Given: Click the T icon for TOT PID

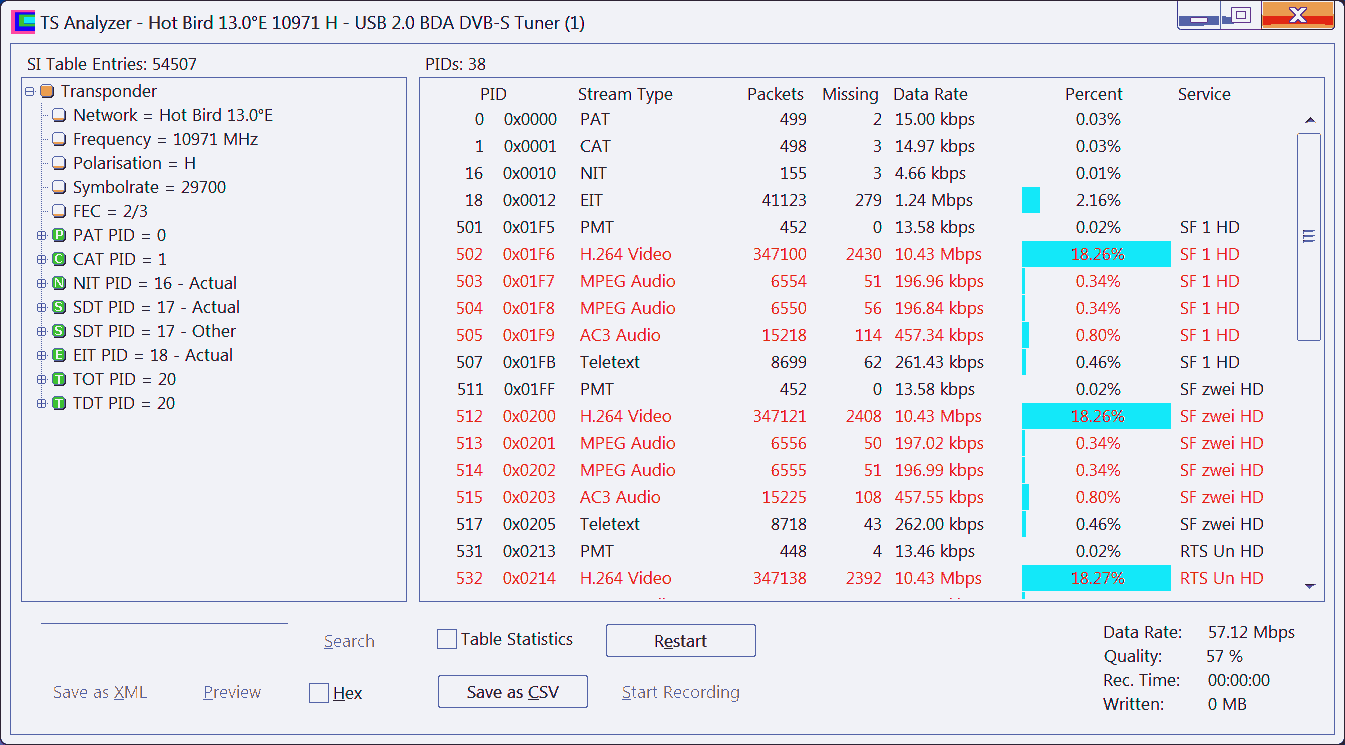Looking at the screenshot, I should (x=59, y=380).
